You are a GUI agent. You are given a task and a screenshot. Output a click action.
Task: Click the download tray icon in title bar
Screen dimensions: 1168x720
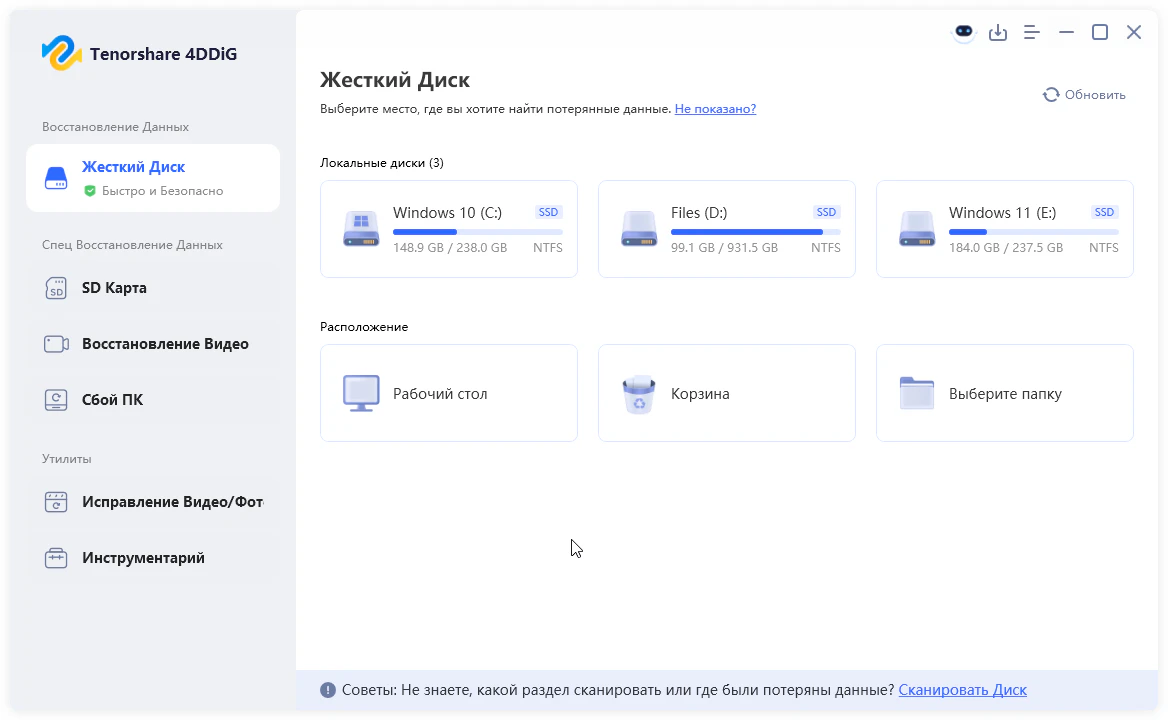point(997,33)
